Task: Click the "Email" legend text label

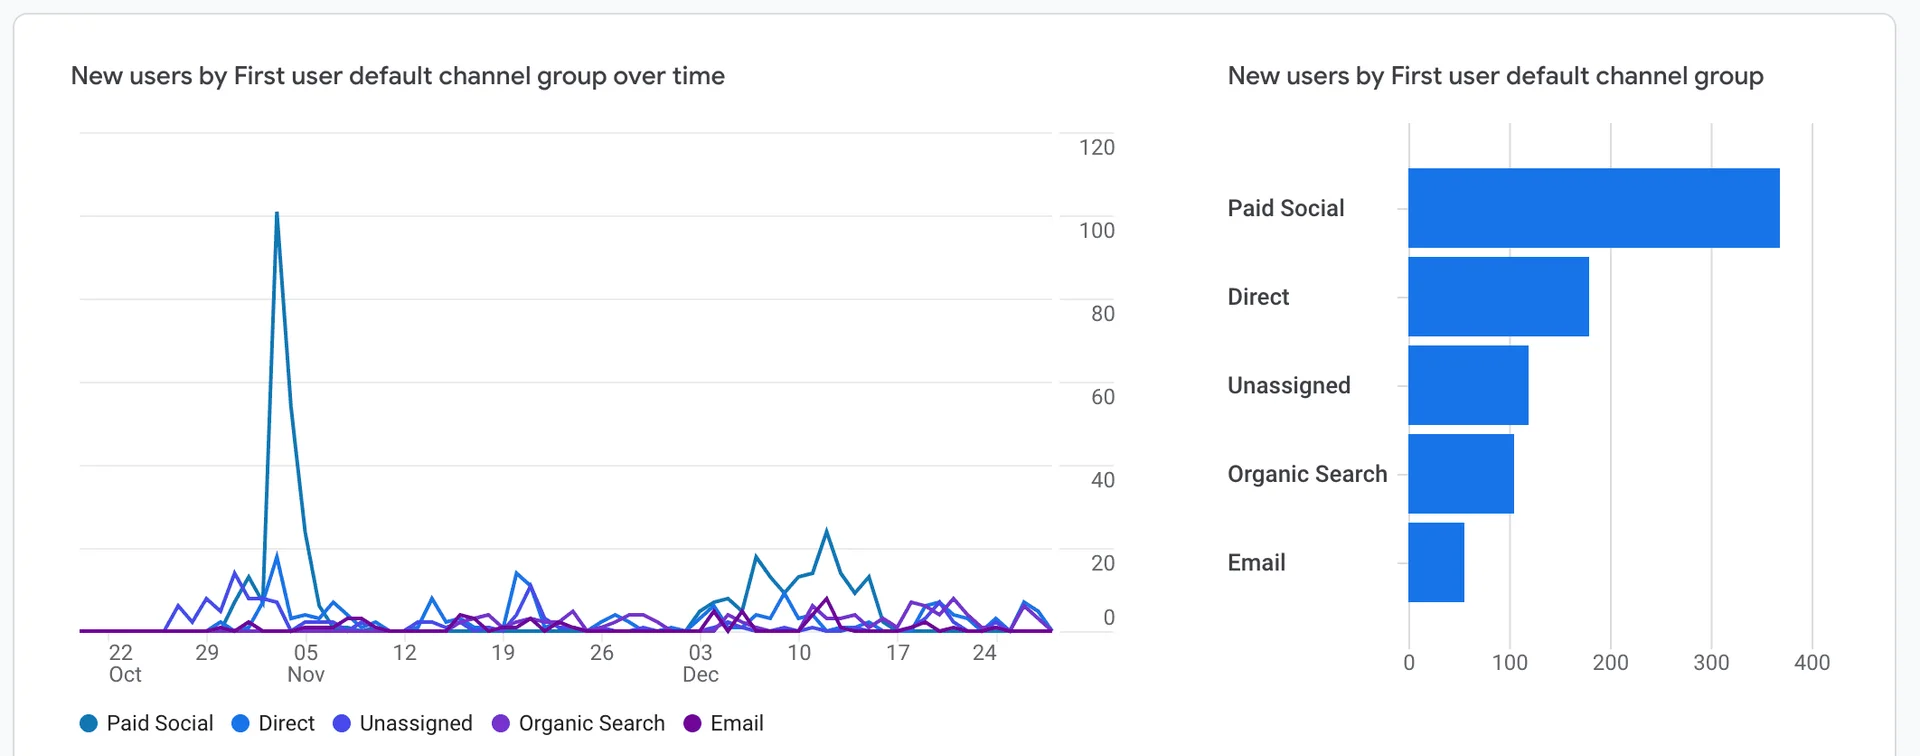Action: tap(737, 723)
